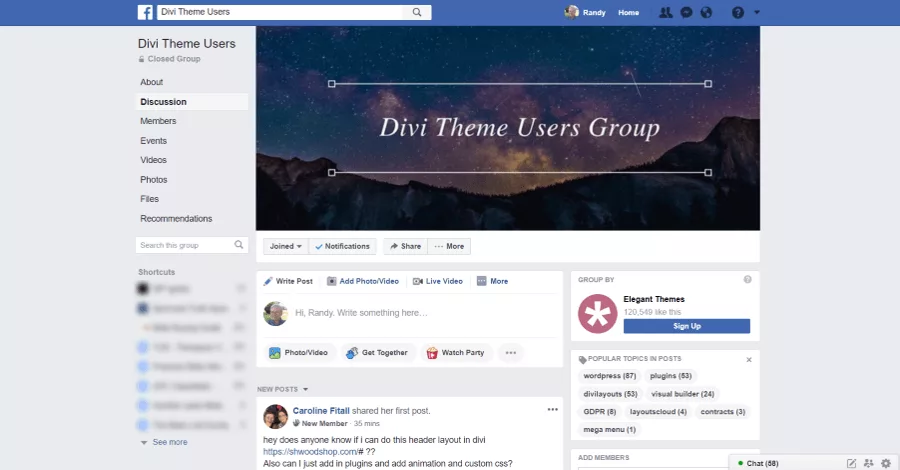900x470 pixels.
Task: Open friend requests icon
Action: pyautogui.click(x=665, y=12)
